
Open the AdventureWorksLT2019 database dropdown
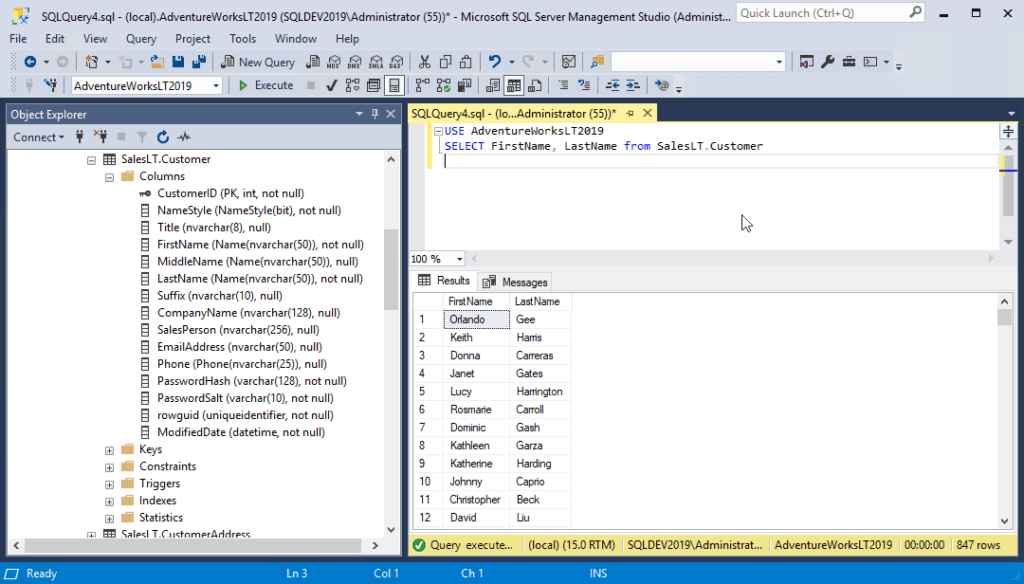(216, 86)
